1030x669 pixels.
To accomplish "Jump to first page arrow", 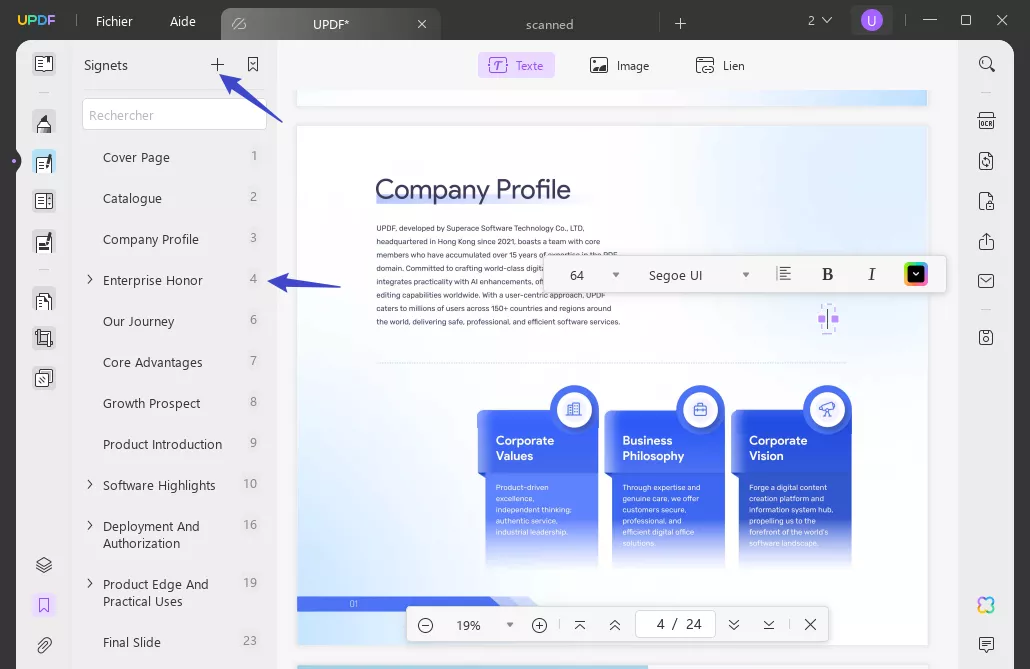I will (580, 625).
